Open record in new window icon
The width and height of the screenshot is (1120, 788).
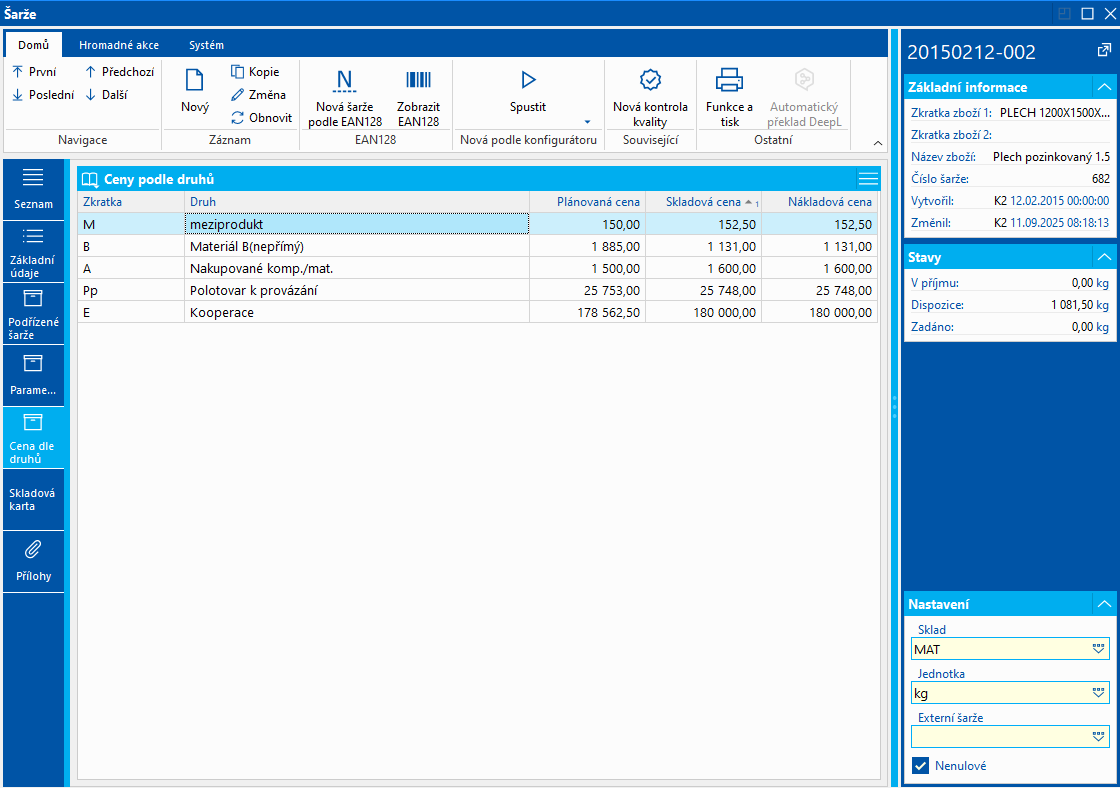tap(1104, 51)
